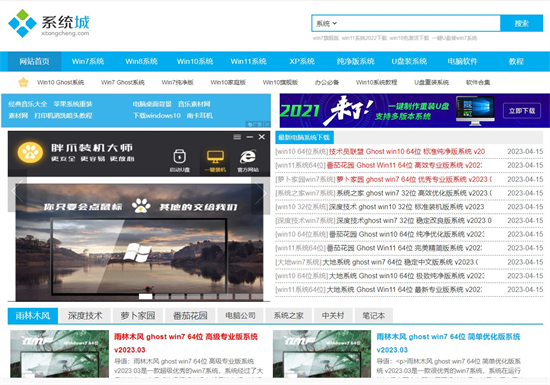
Task: Click the Win10系统教程 sub-navigation link
Action: coord(376,82)
